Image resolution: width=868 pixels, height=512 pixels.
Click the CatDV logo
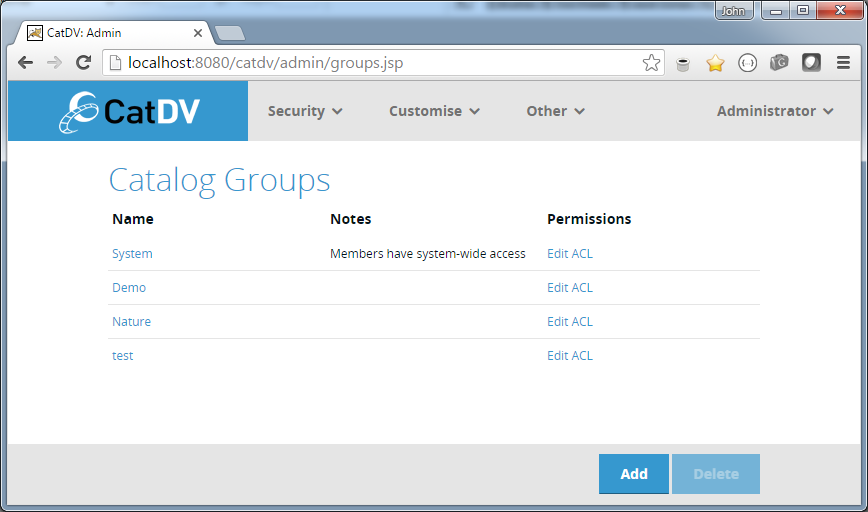coord(128,111)
